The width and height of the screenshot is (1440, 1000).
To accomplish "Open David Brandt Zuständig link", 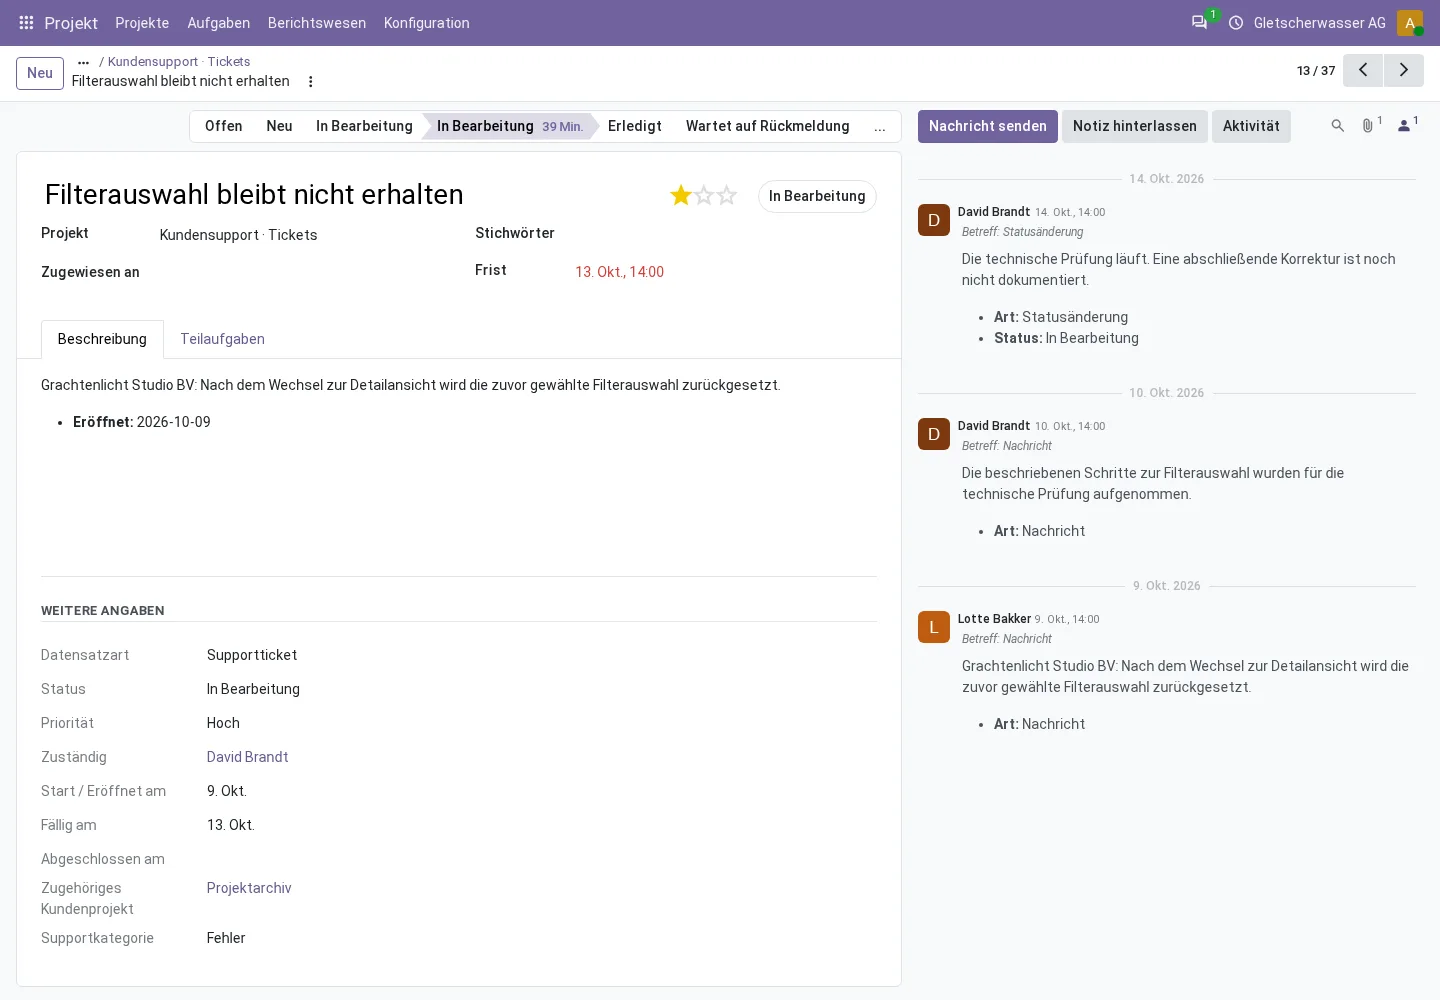I will click(x=247, y=757).
